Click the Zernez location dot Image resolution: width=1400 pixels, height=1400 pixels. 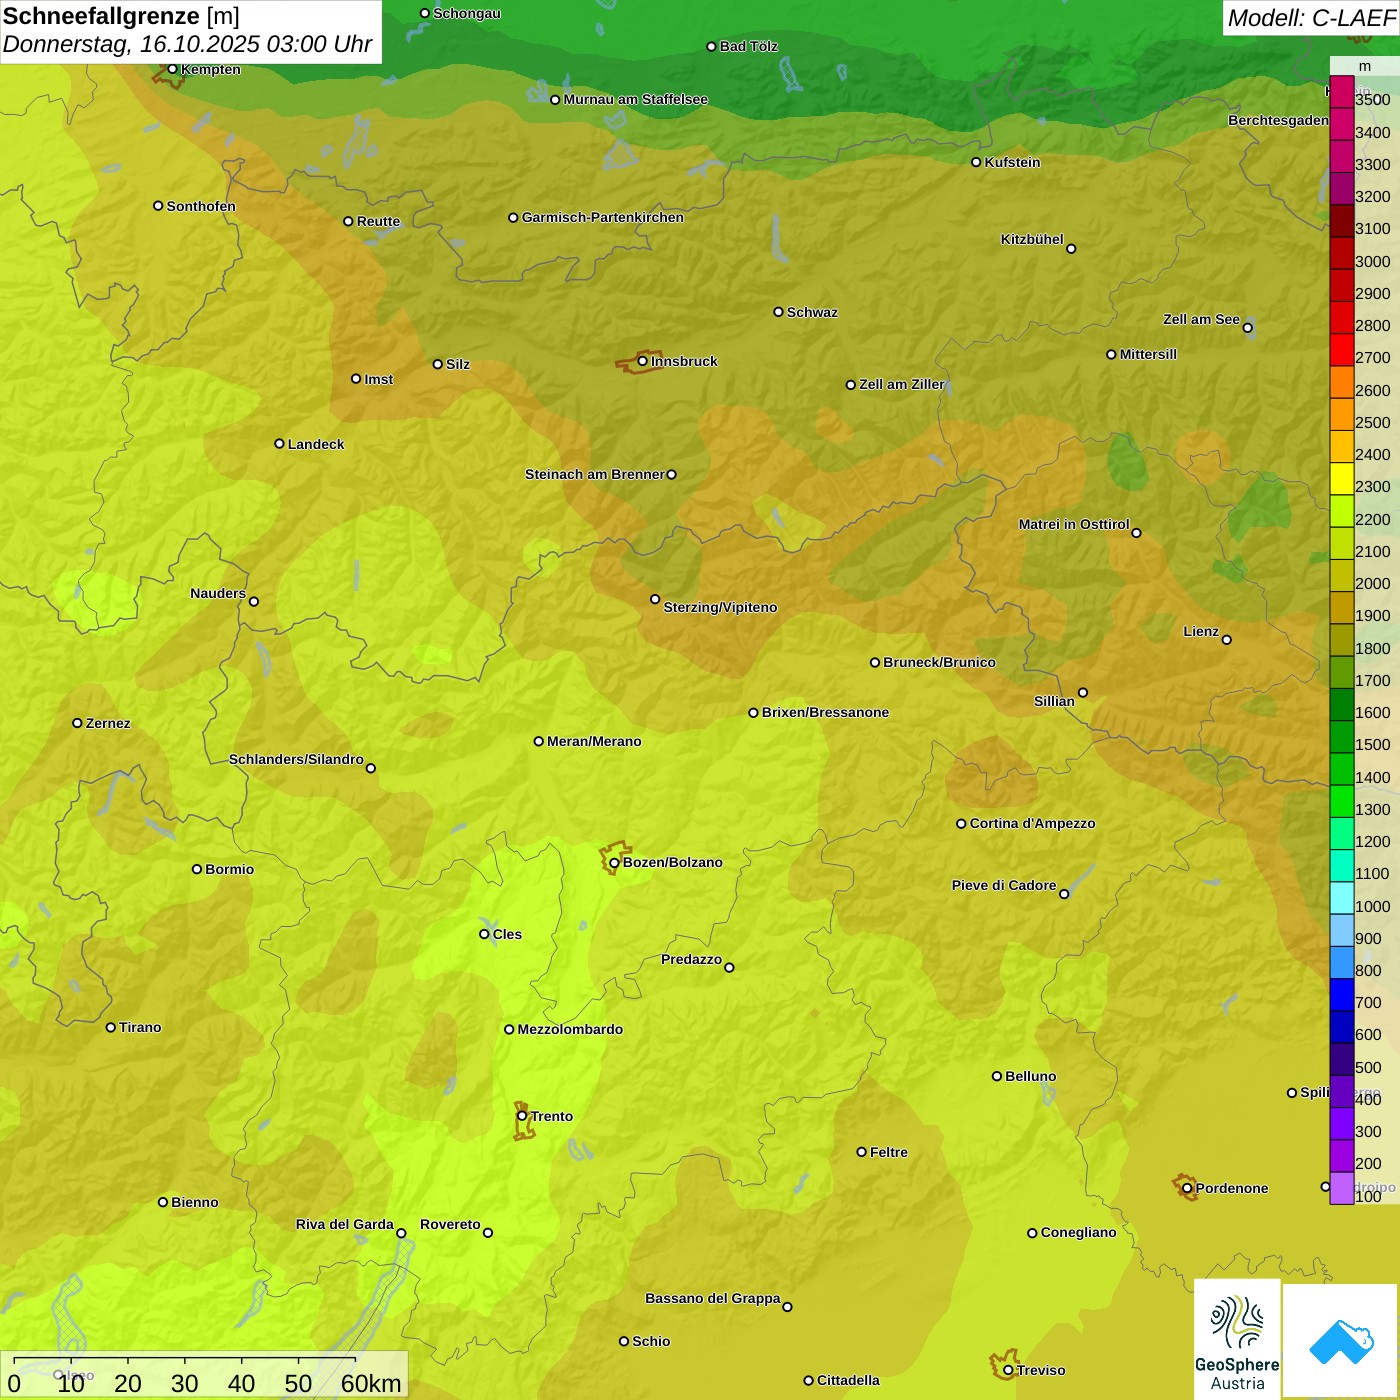click(x=77, y=723)
